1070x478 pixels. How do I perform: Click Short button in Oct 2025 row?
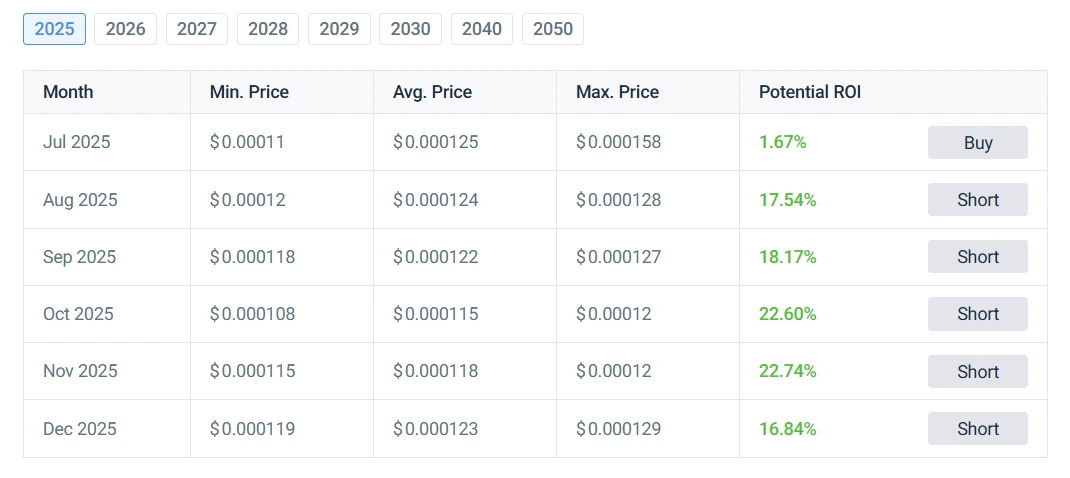coord(977,314)
